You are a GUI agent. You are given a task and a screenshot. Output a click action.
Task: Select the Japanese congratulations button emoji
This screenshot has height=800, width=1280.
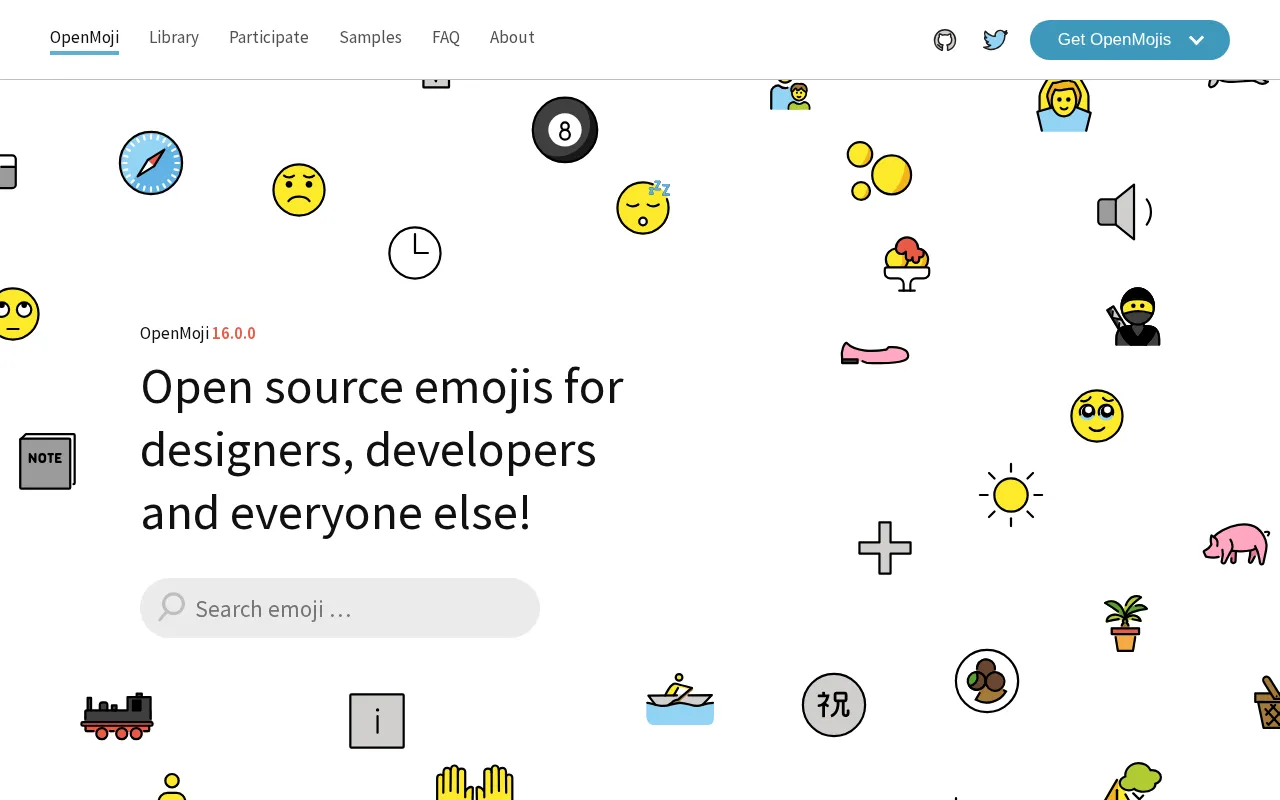pyautogui.click(x=834, y=705)
